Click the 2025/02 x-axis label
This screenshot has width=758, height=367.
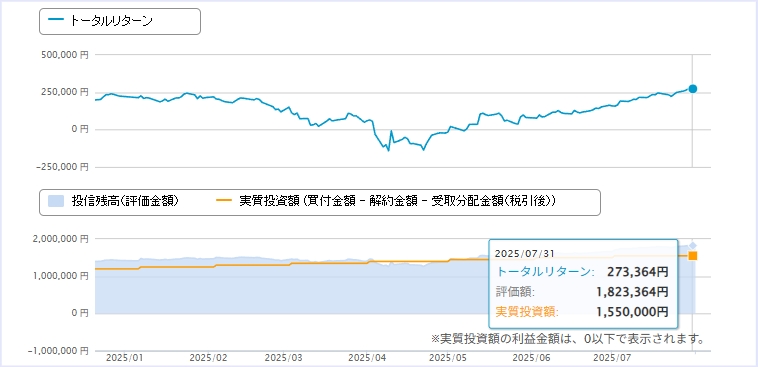tap(208, 358)
